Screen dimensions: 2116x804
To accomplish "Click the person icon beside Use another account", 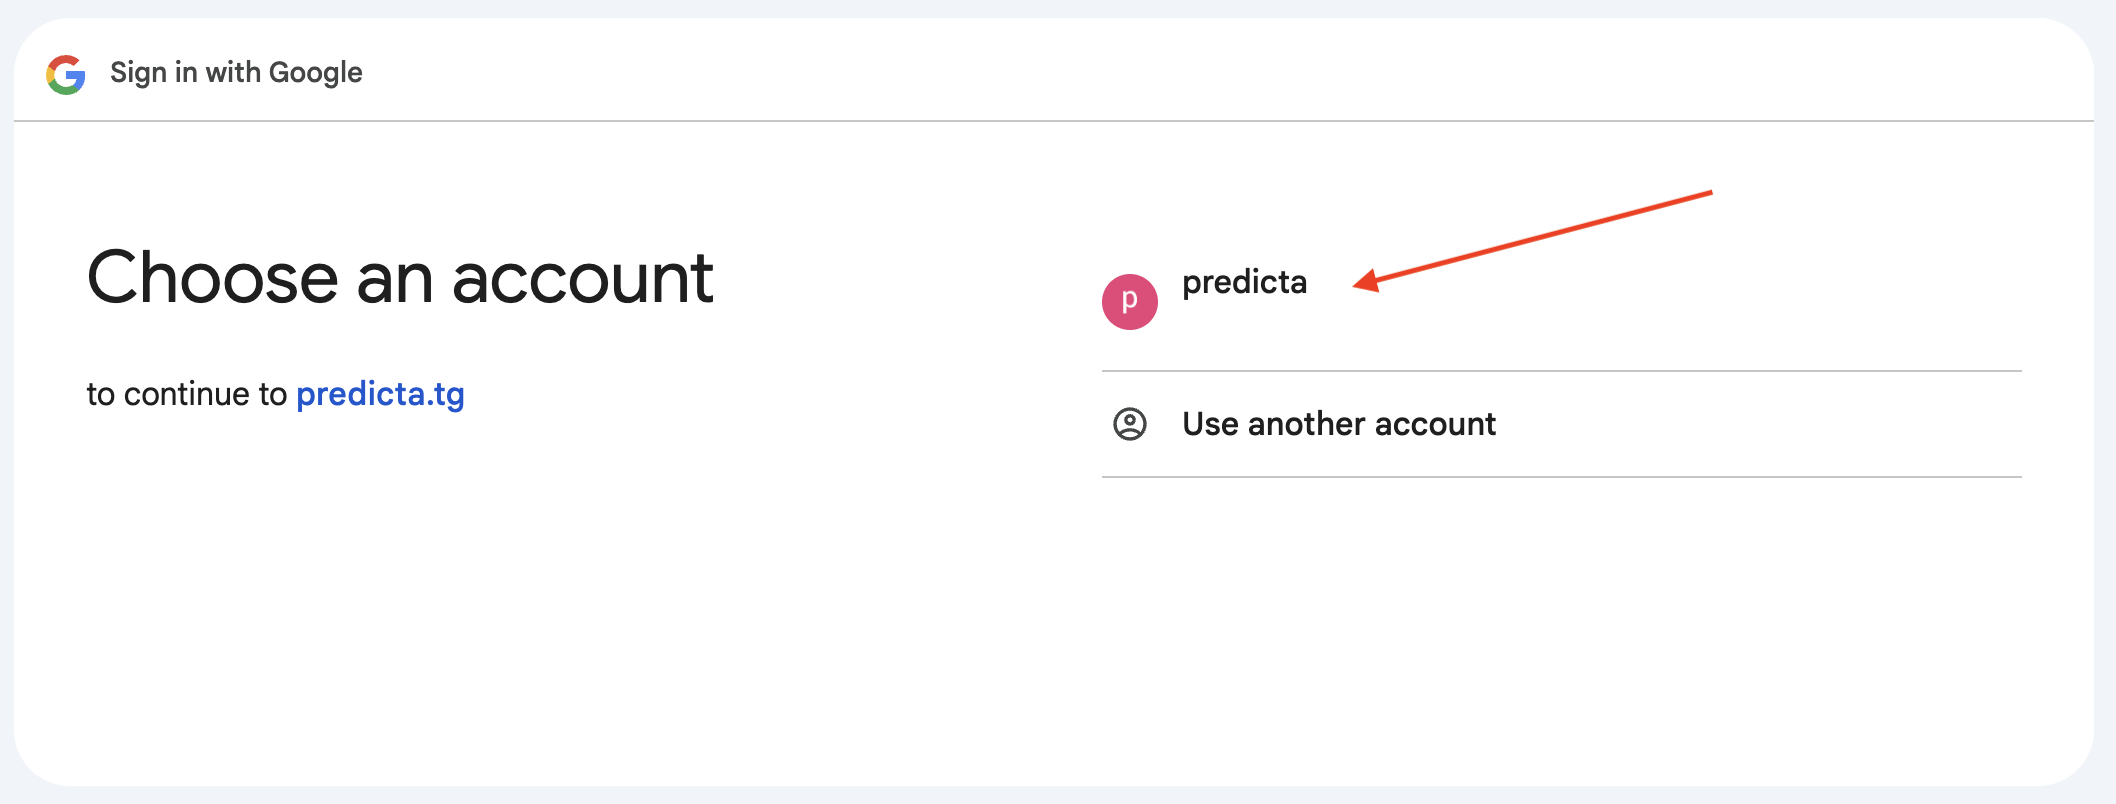I will [1129, 424].
